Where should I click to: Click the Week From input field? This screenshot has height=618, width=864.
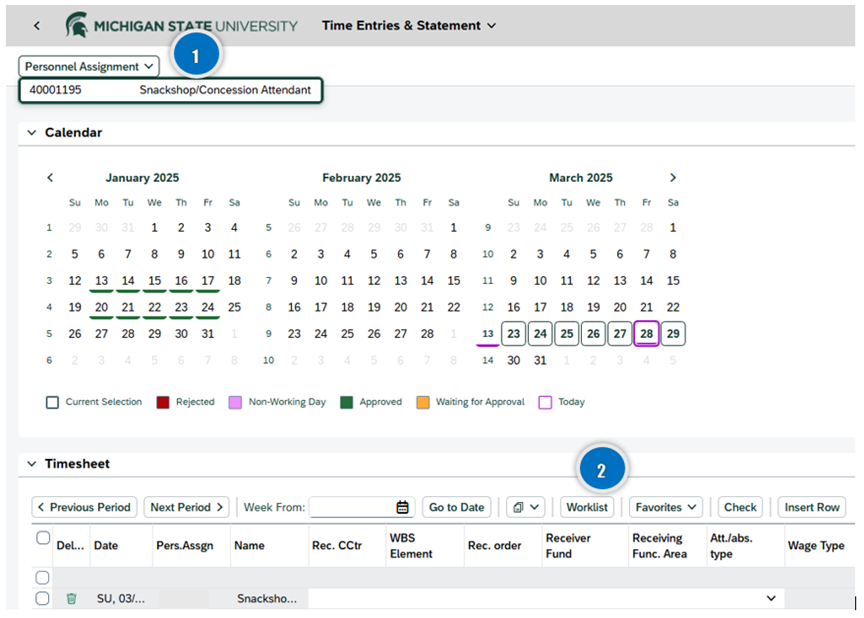(x=350, y=507)
